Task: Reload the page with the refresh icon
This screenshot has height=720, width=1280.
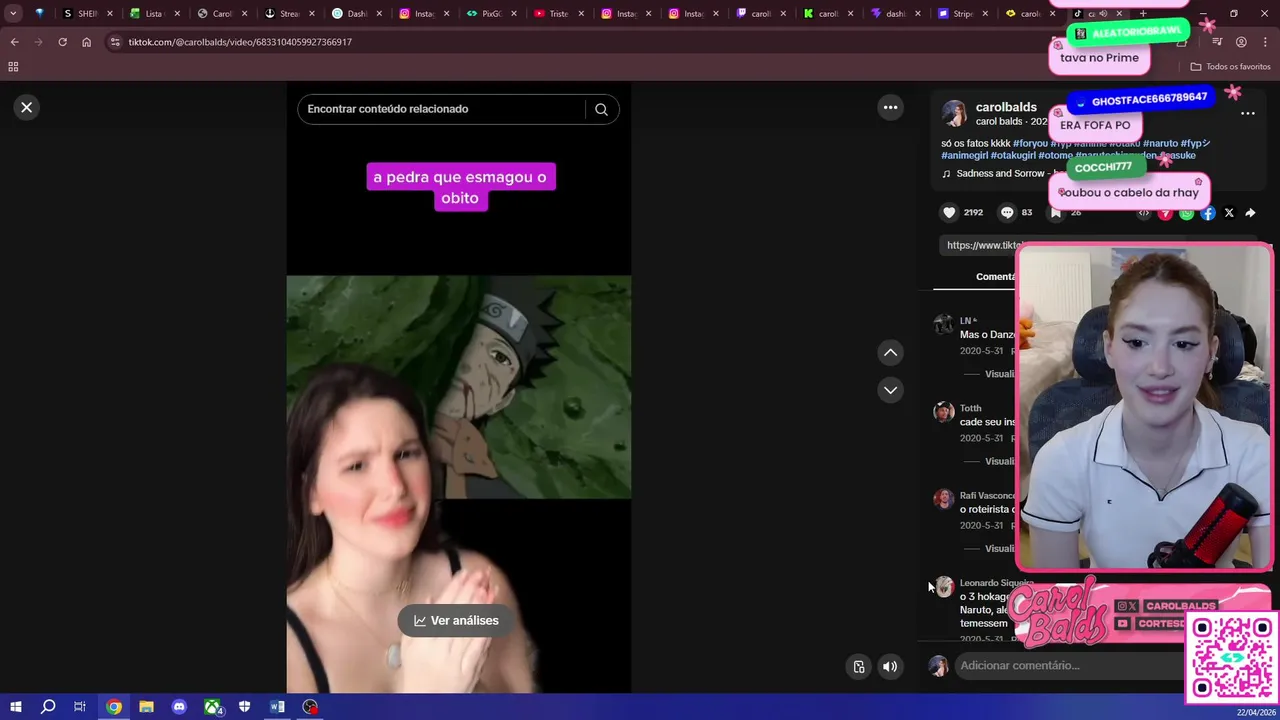Action: click(x=62, y=42)
